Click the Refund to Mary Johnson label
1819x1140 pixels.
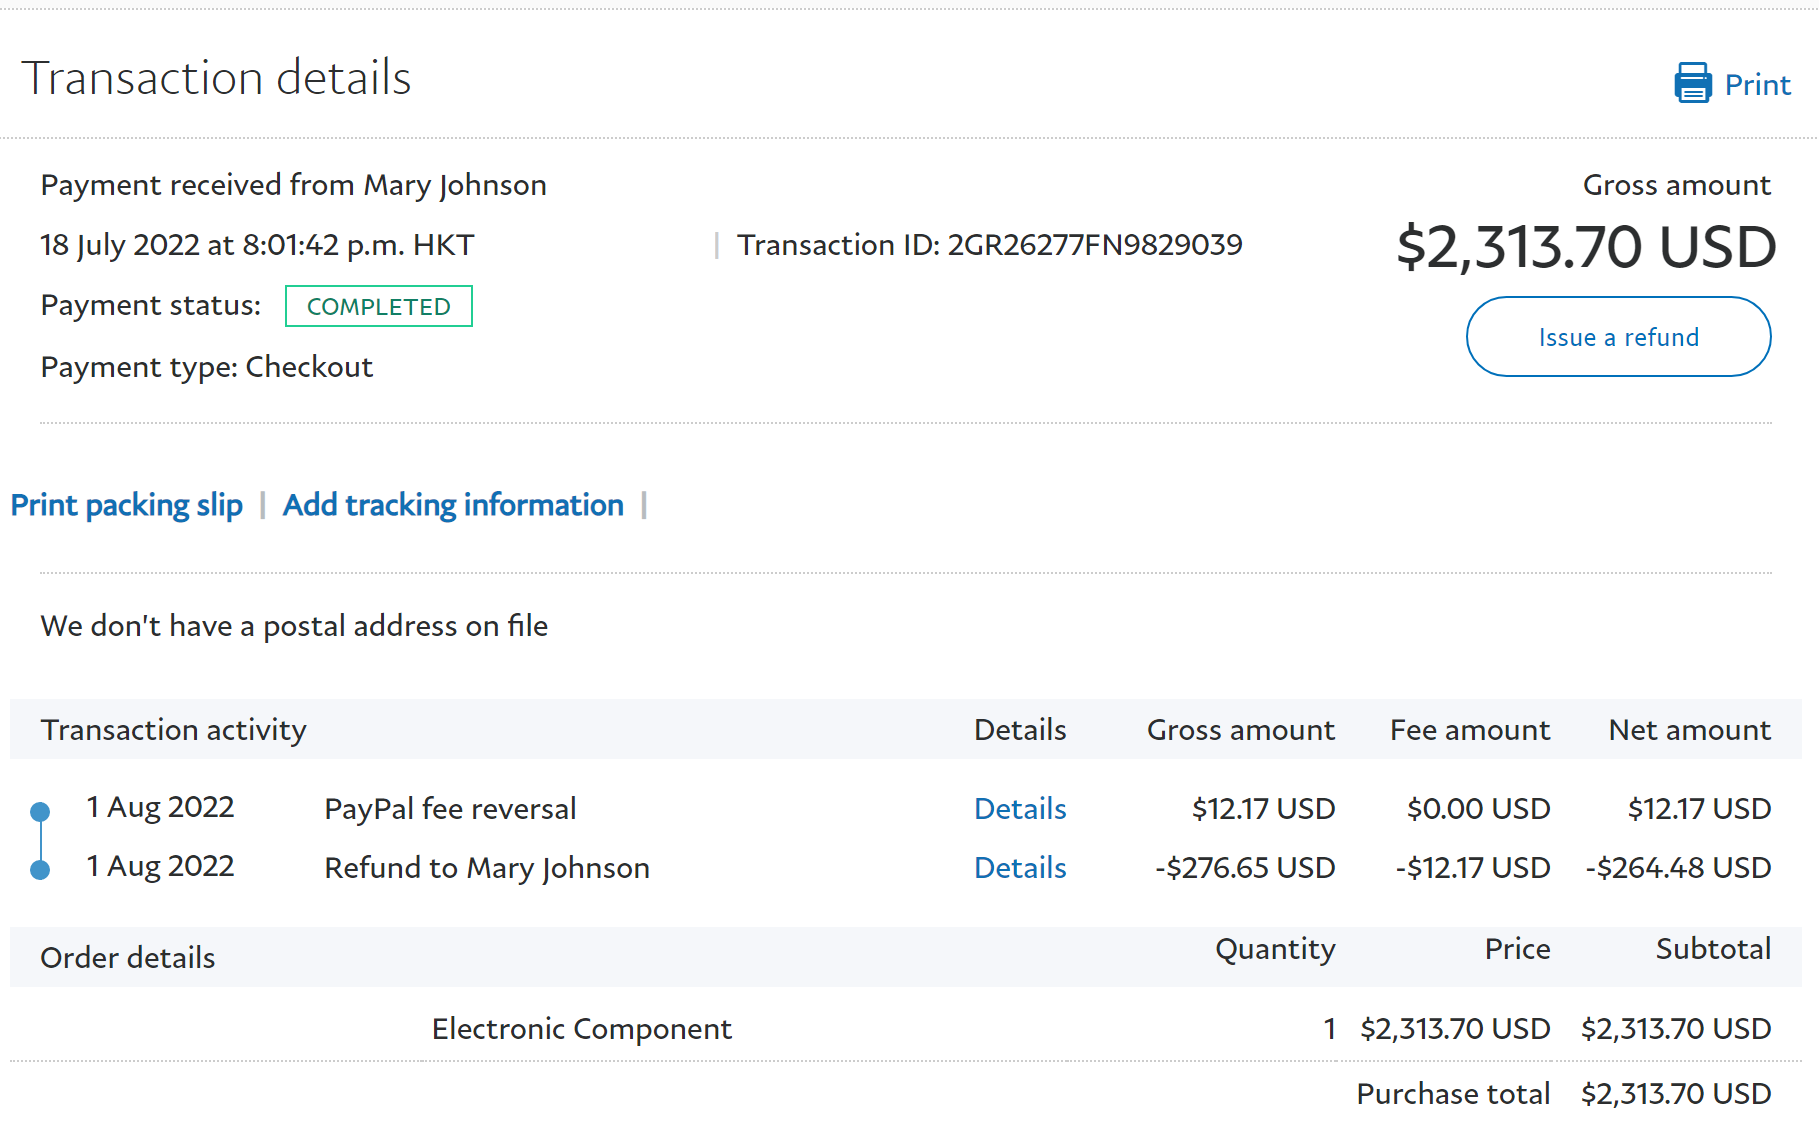487,867
